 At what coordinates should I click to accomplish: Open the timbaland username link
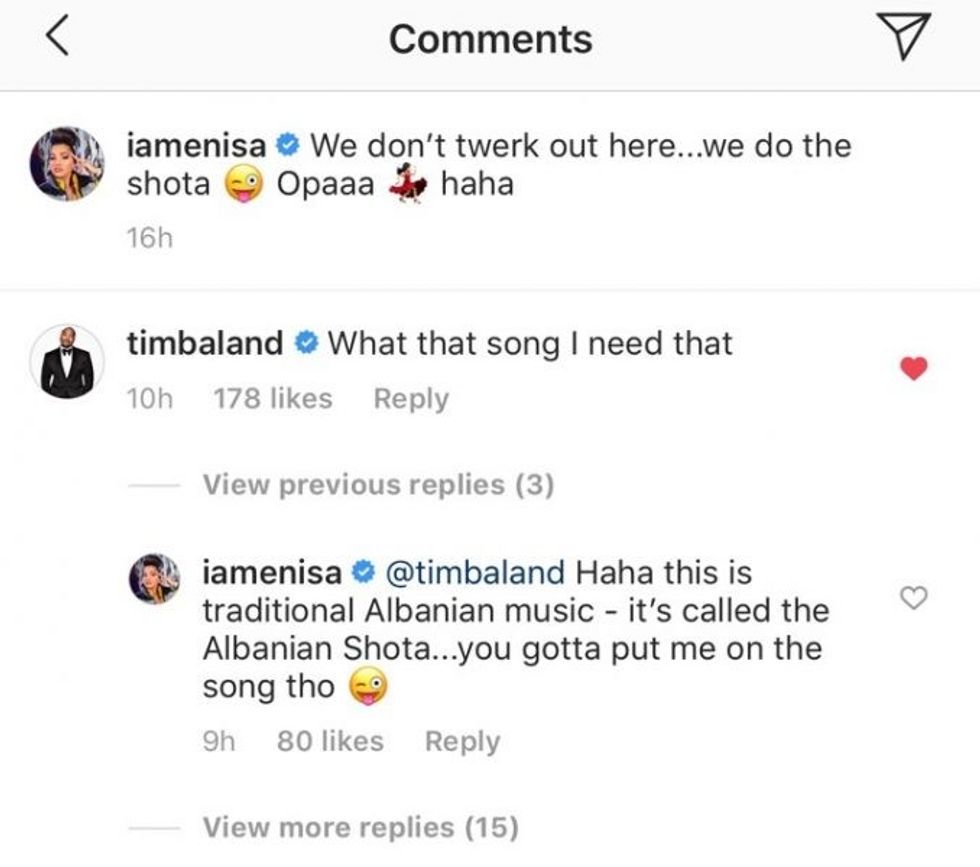[205, 344]
